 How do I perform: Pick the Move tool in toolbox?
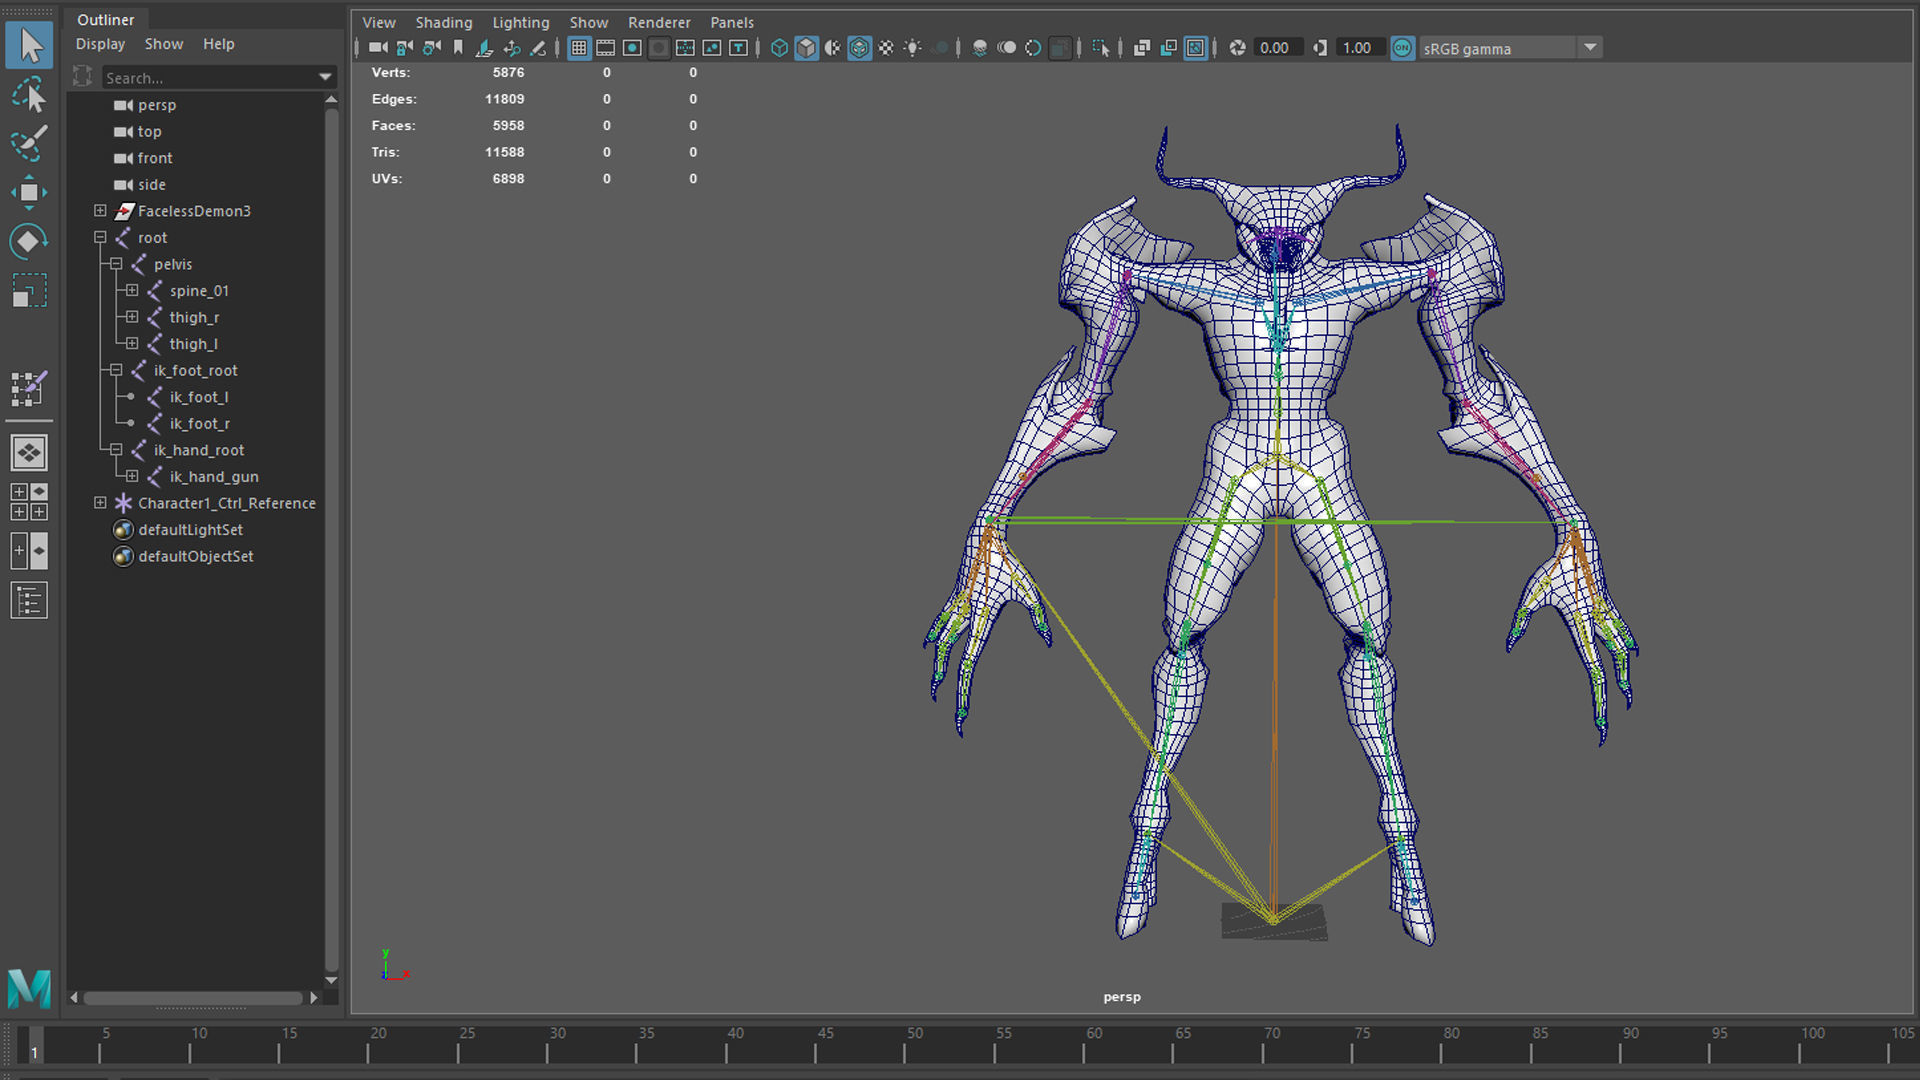(29, 192)
